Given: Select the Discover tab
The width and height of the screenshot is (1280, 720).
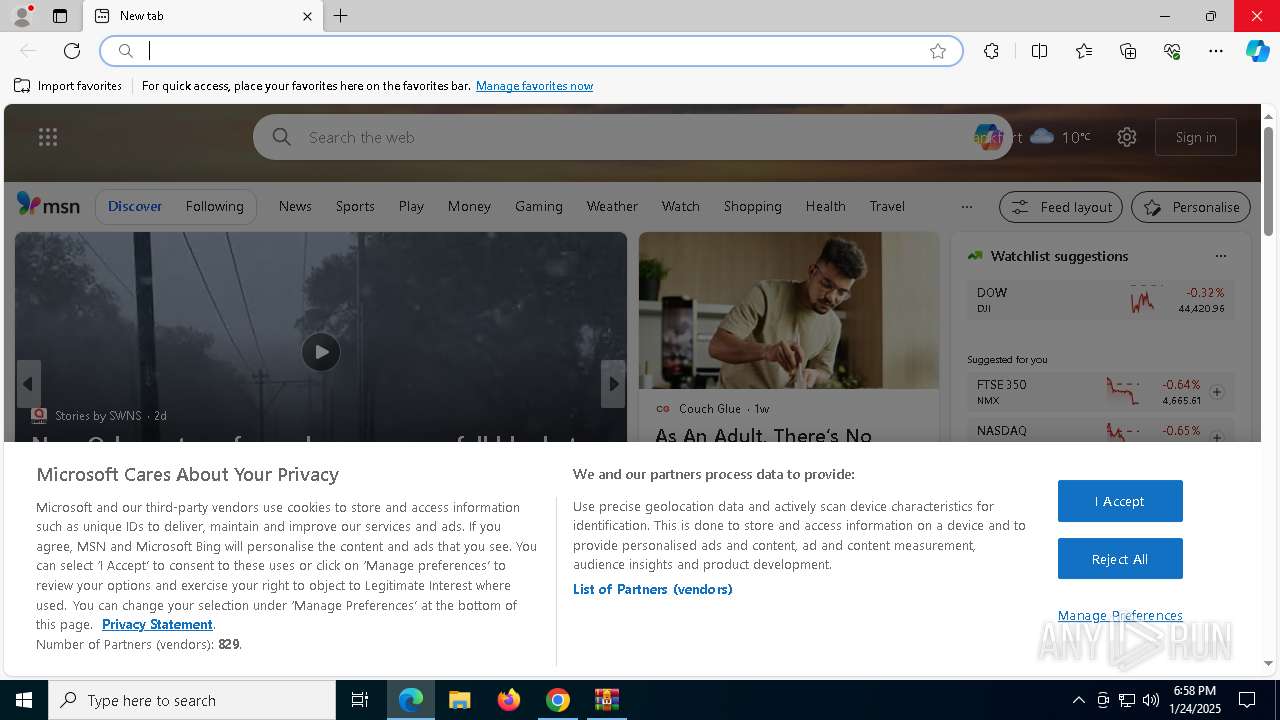Looking at the screenshot, I should (135, 206).
